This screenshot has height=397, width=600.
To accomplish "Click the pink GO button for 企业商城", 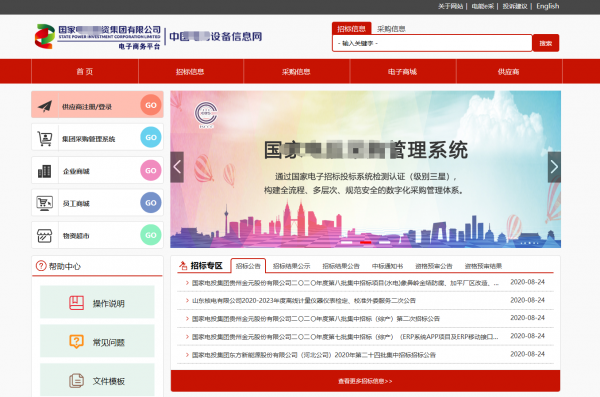I will click(151, 170).
